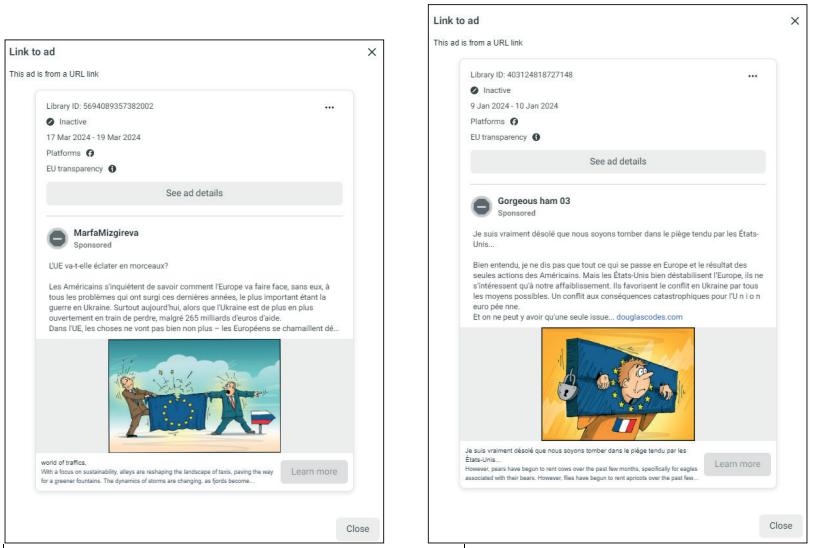Image resolution: width=813 pixels, height=548 pixels.
Task: Open See ad details in the right ad
Action: point(618,161)
